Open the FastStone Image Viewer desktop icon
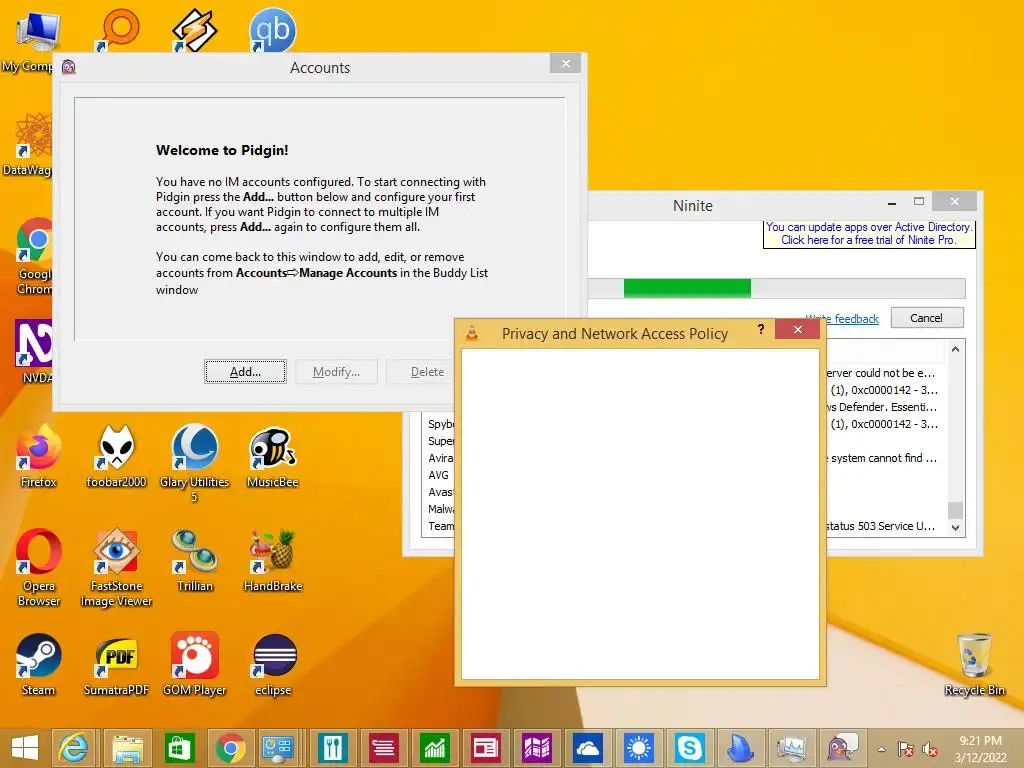Viewport: 1024px width, 768px height. tap(116, 568)
